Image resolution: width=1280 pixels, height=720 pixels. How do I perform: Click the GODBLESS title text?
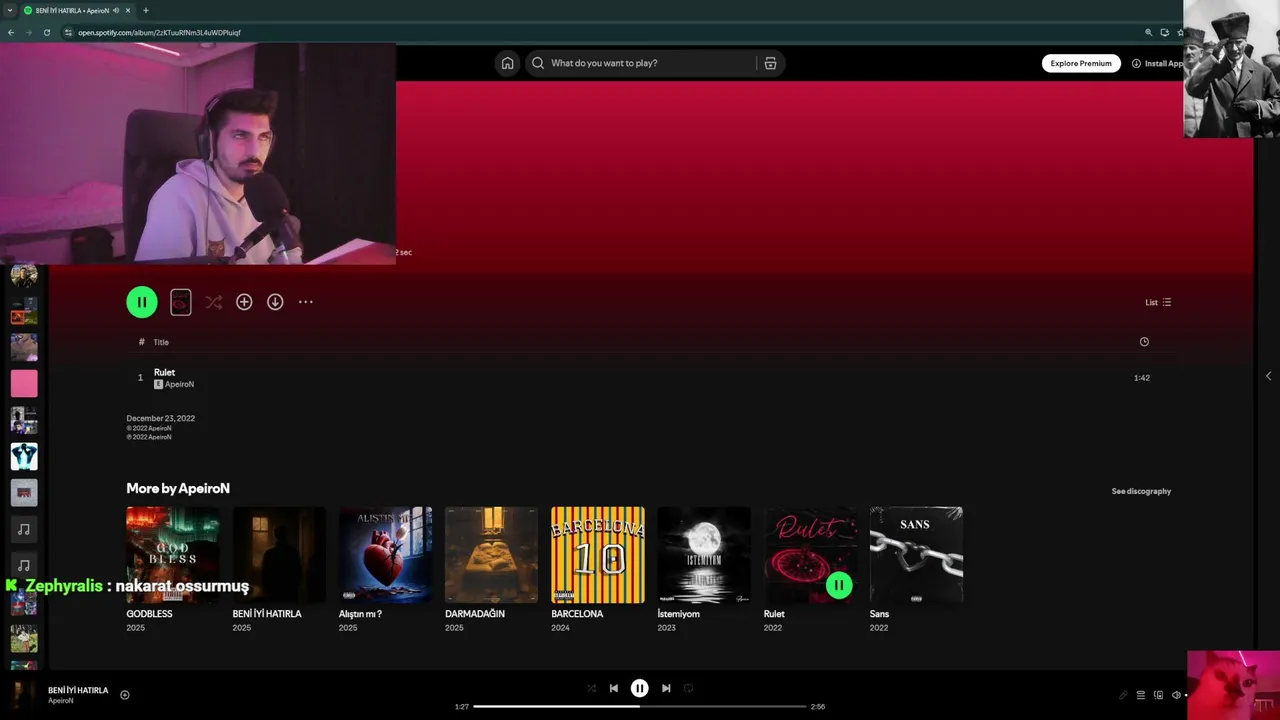150,614
